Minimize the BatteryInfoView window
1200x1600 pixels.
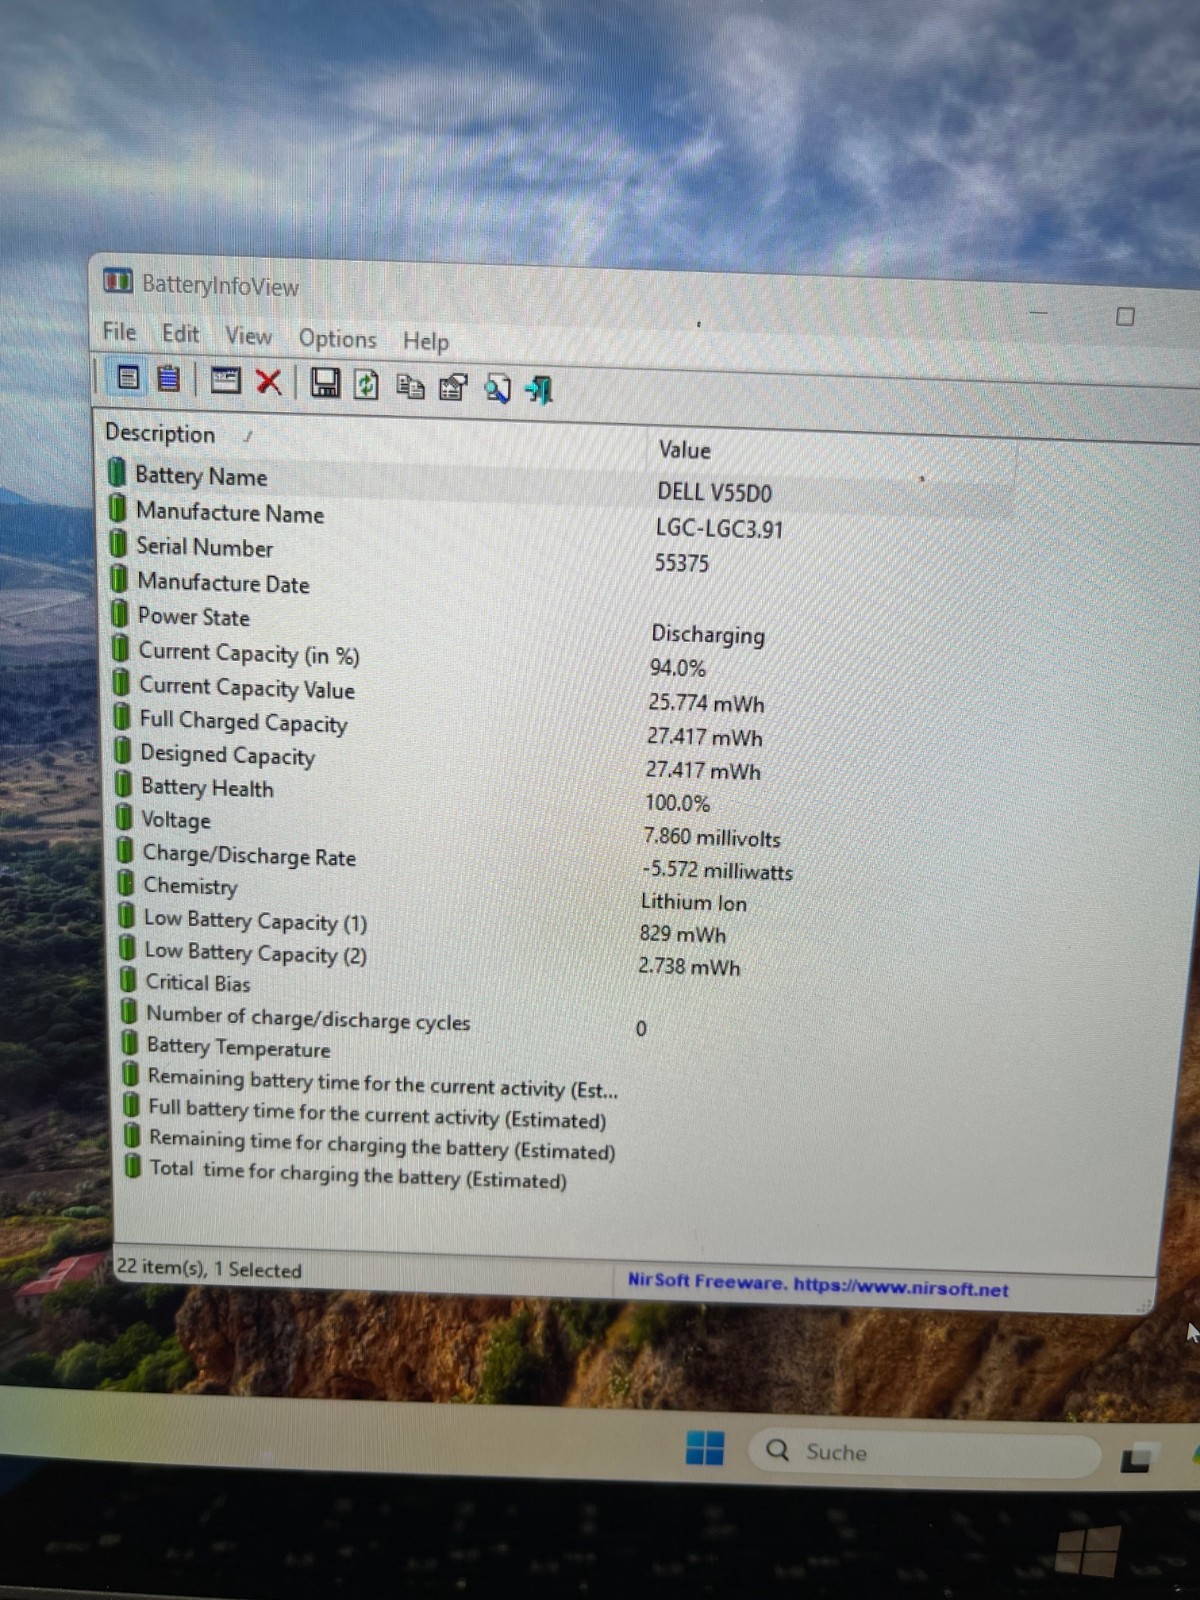click(1039, 314)
